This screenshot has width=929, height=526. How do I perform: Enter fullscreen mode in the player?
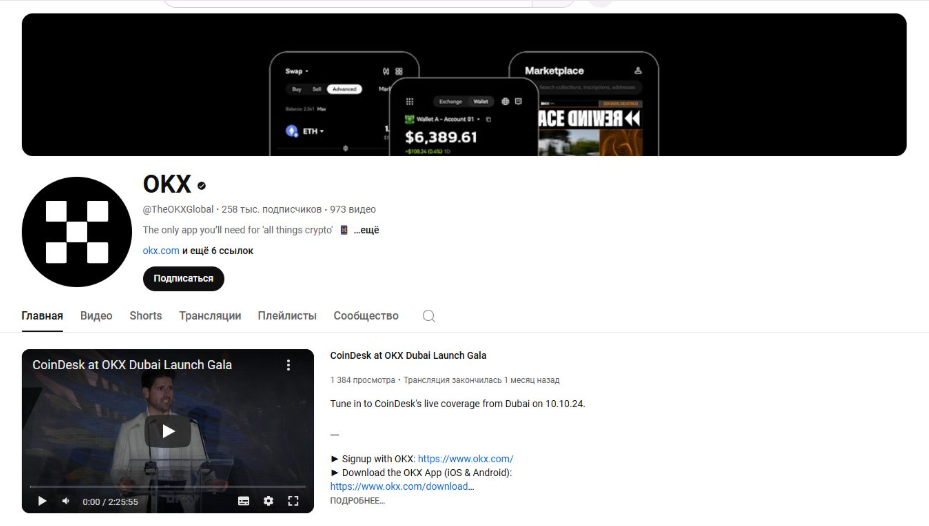click(x=293, y=501)
